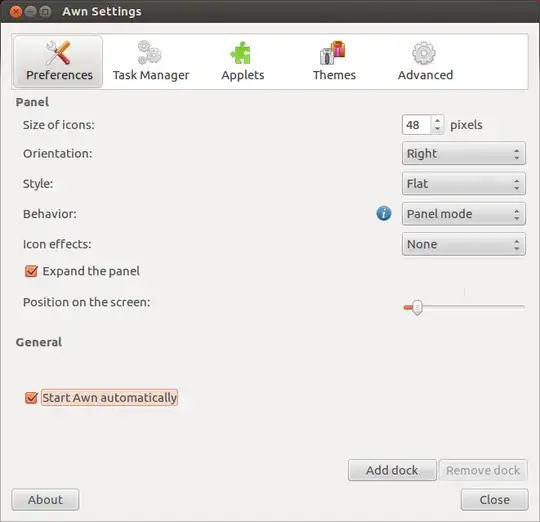Click the Position on the screen label
Screen dimensions: 540x522
click(86, 302)
